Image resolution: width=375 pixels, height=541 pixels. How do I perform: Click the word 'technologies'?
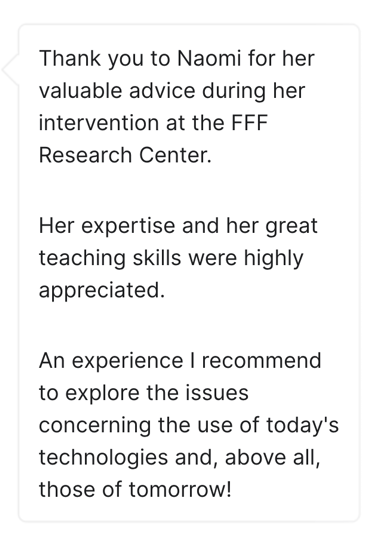pos(104,458)
